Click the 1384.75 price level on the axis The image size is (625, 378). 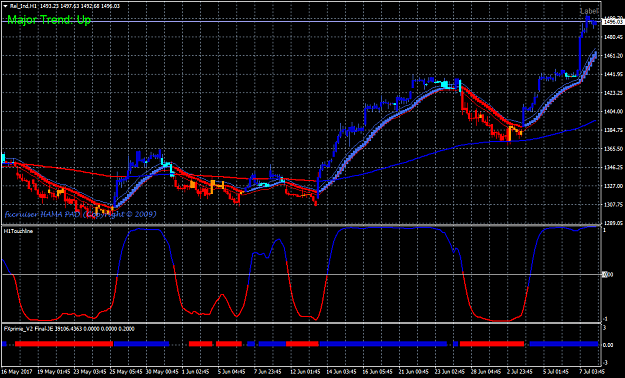613,130
